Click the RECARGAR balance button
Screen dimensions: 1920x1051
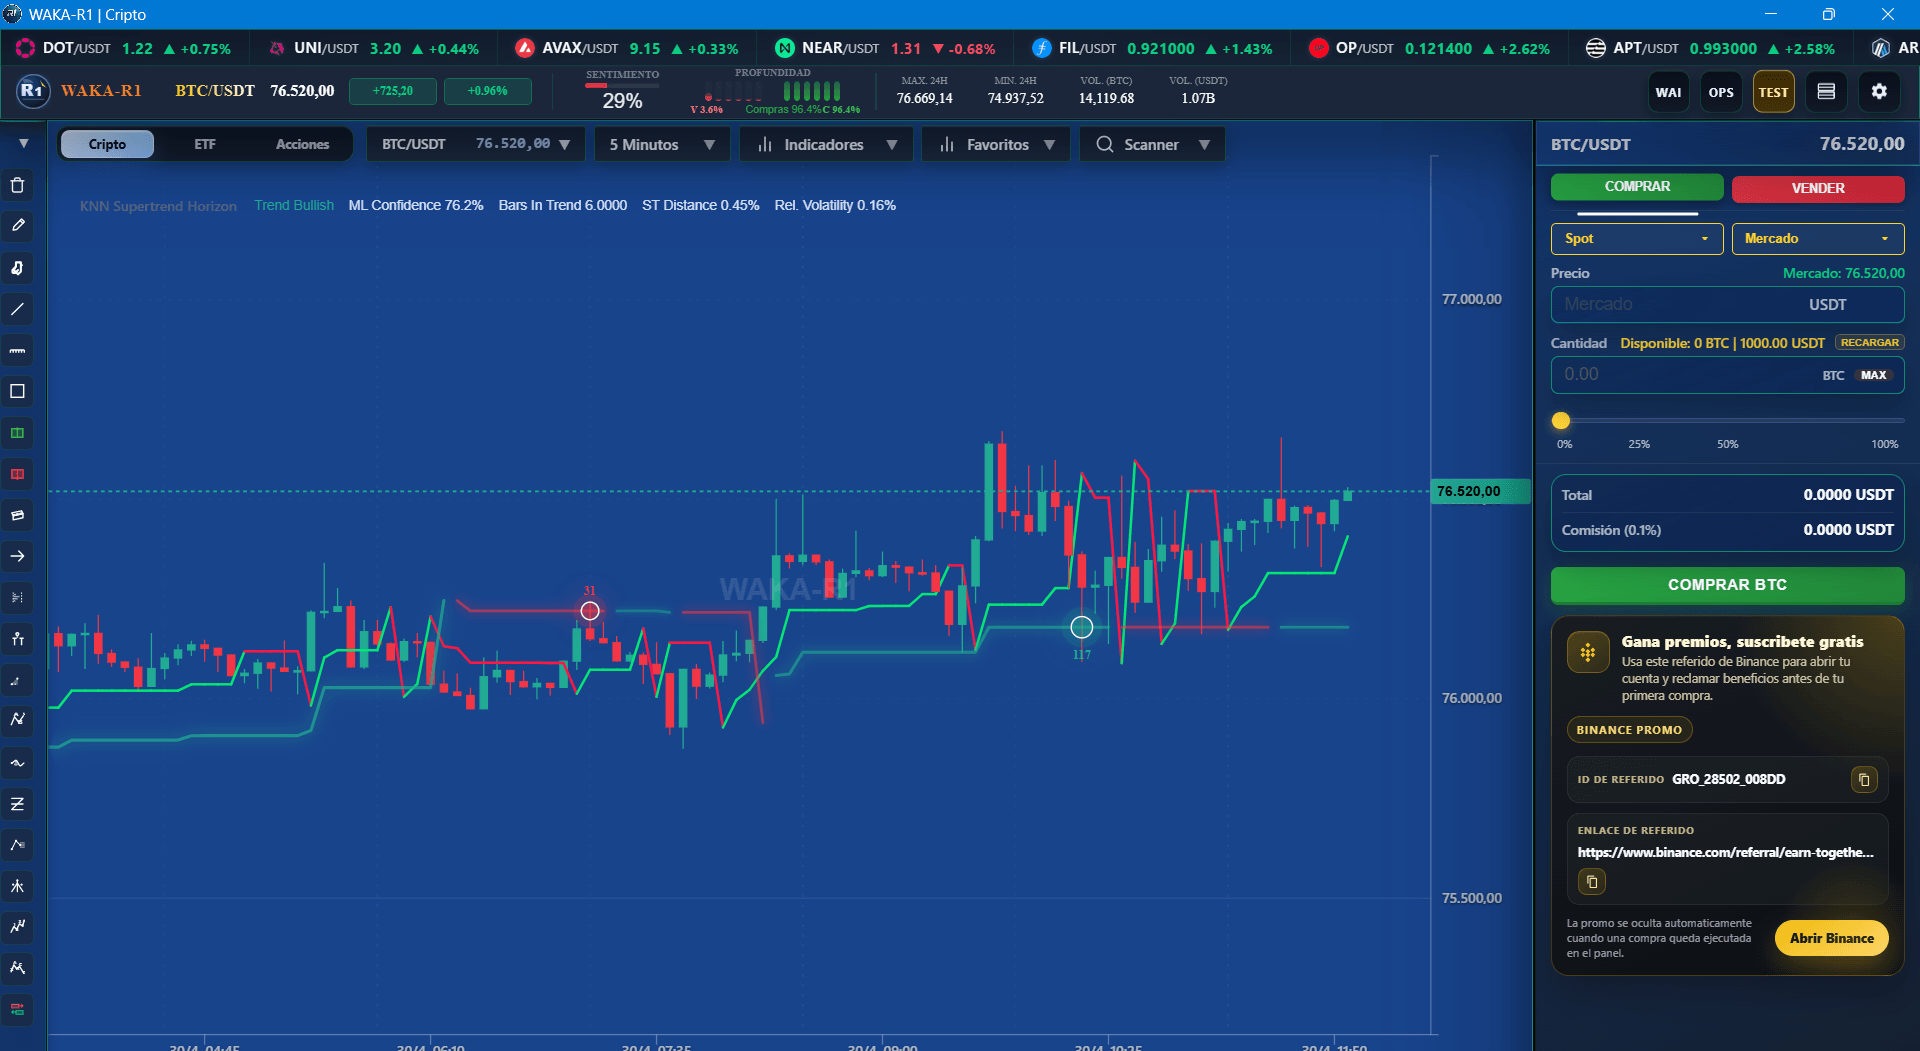pos(1869,342)
